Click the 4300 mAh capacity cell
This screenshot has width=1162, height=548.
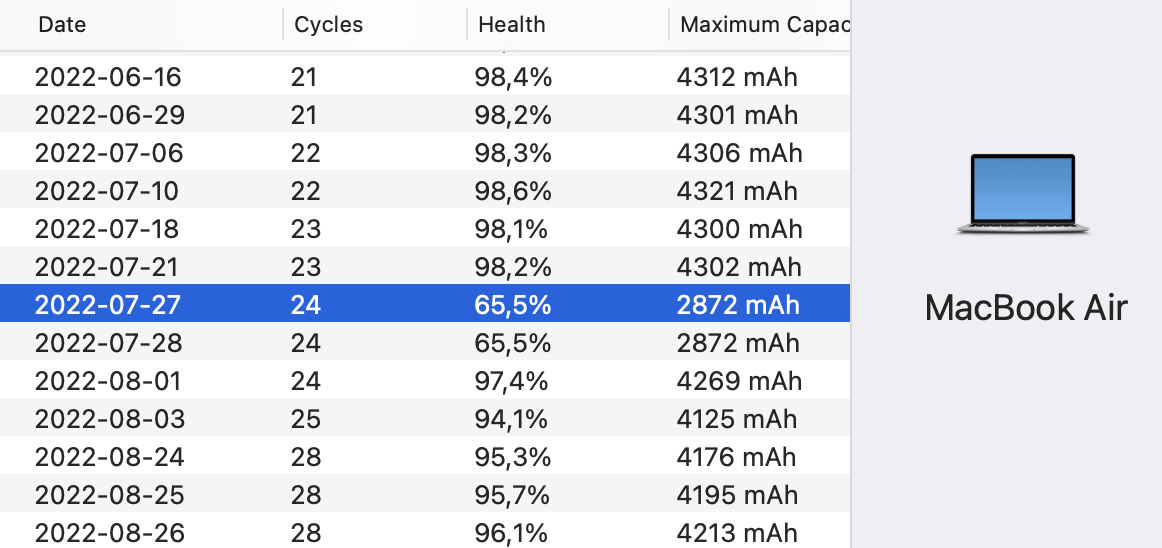pyautogui.click(x=739, y=229)
